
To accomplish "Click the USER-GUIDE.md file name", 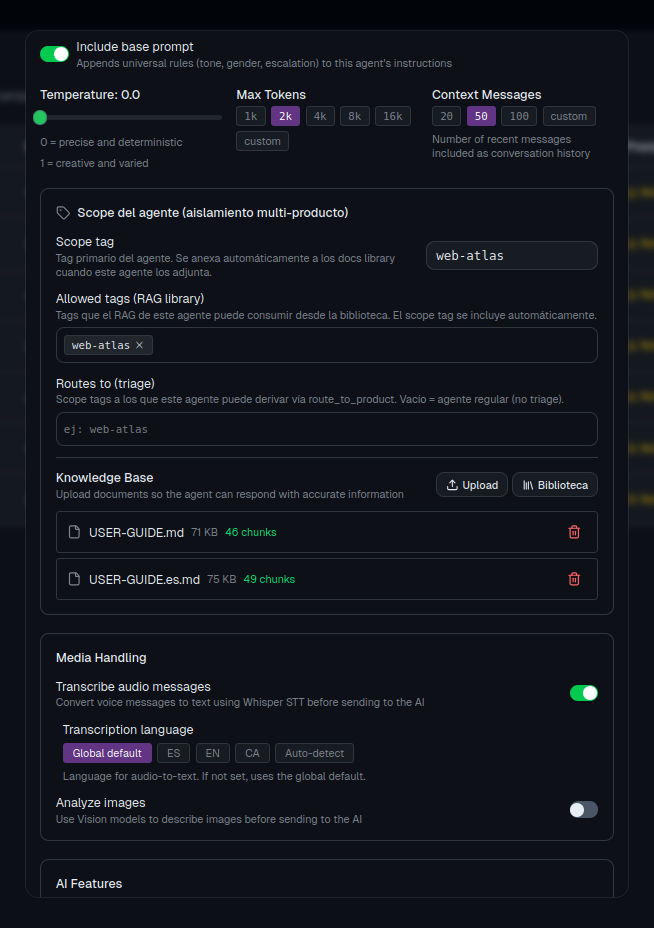I will (136, 533).
